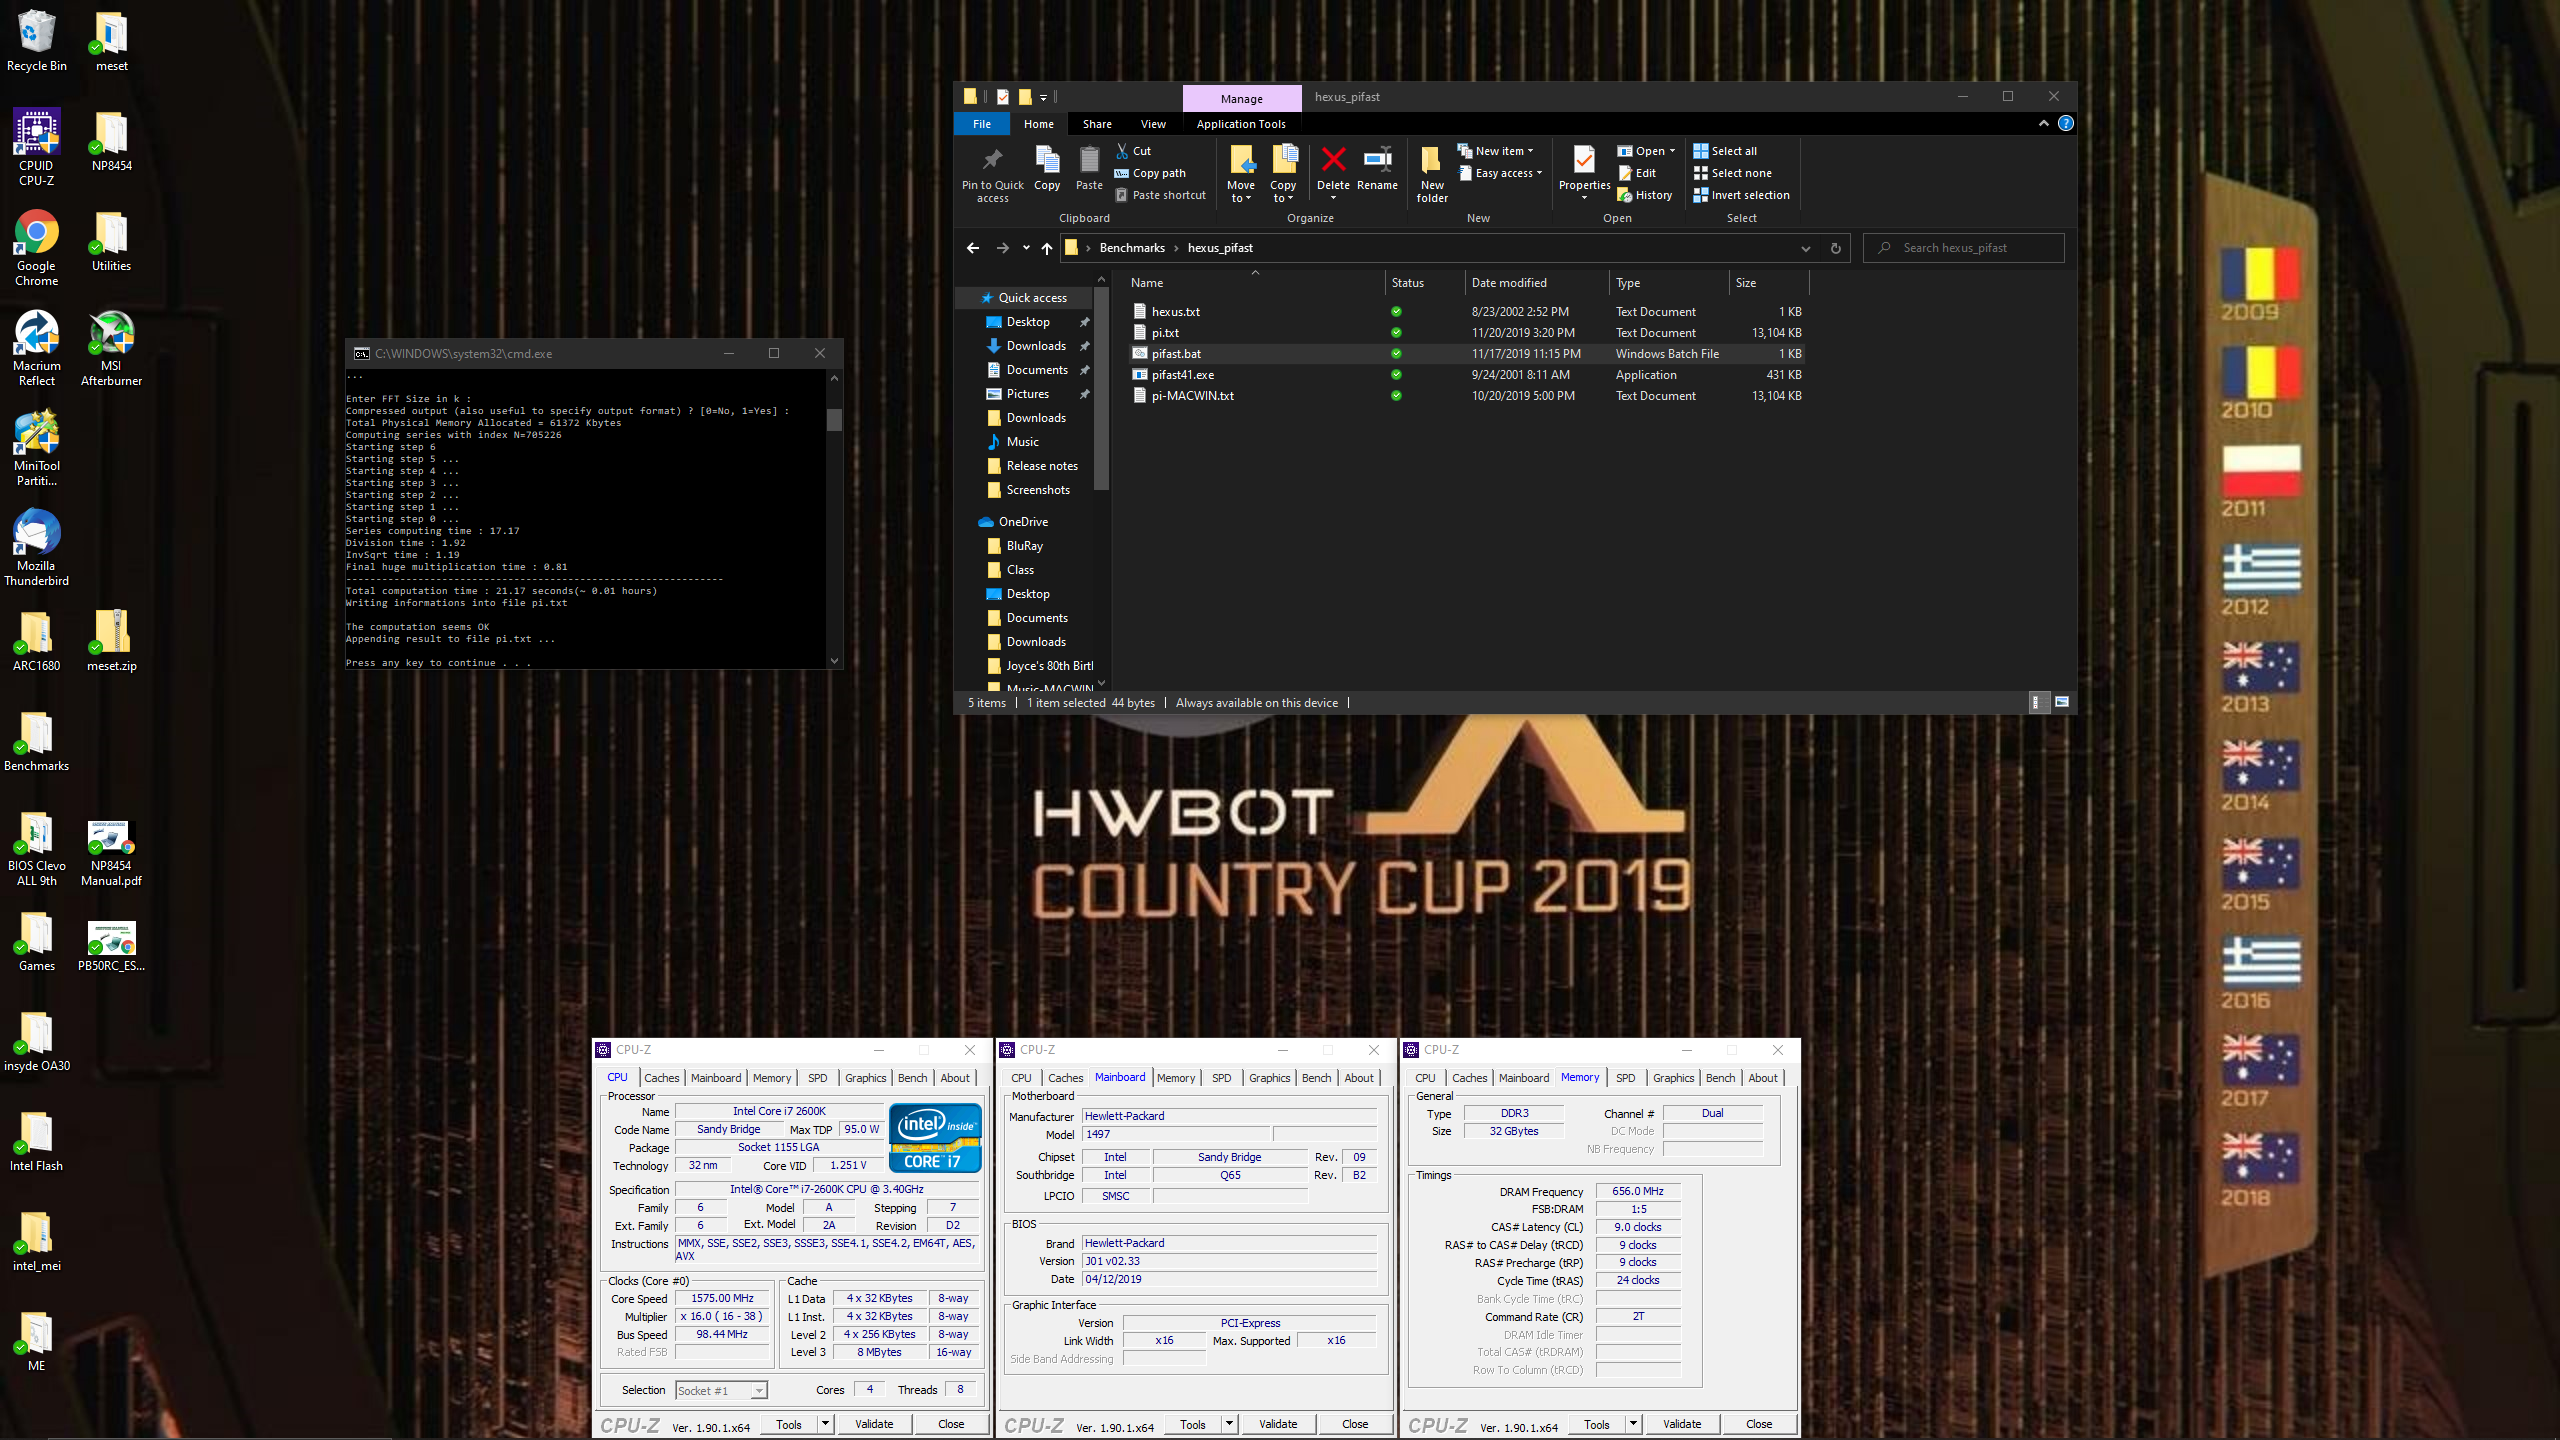The height and width of the screenshot is (1440, 2560).
Task: Click the Copy icon in the Clipboard group
Action: coord(1047,168)
